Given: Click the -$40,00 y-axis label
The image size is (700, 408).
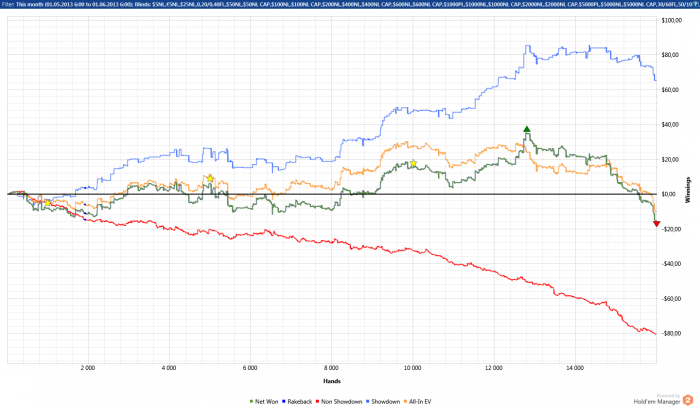Looking at the screenshot, I should [x=671, y=264].
